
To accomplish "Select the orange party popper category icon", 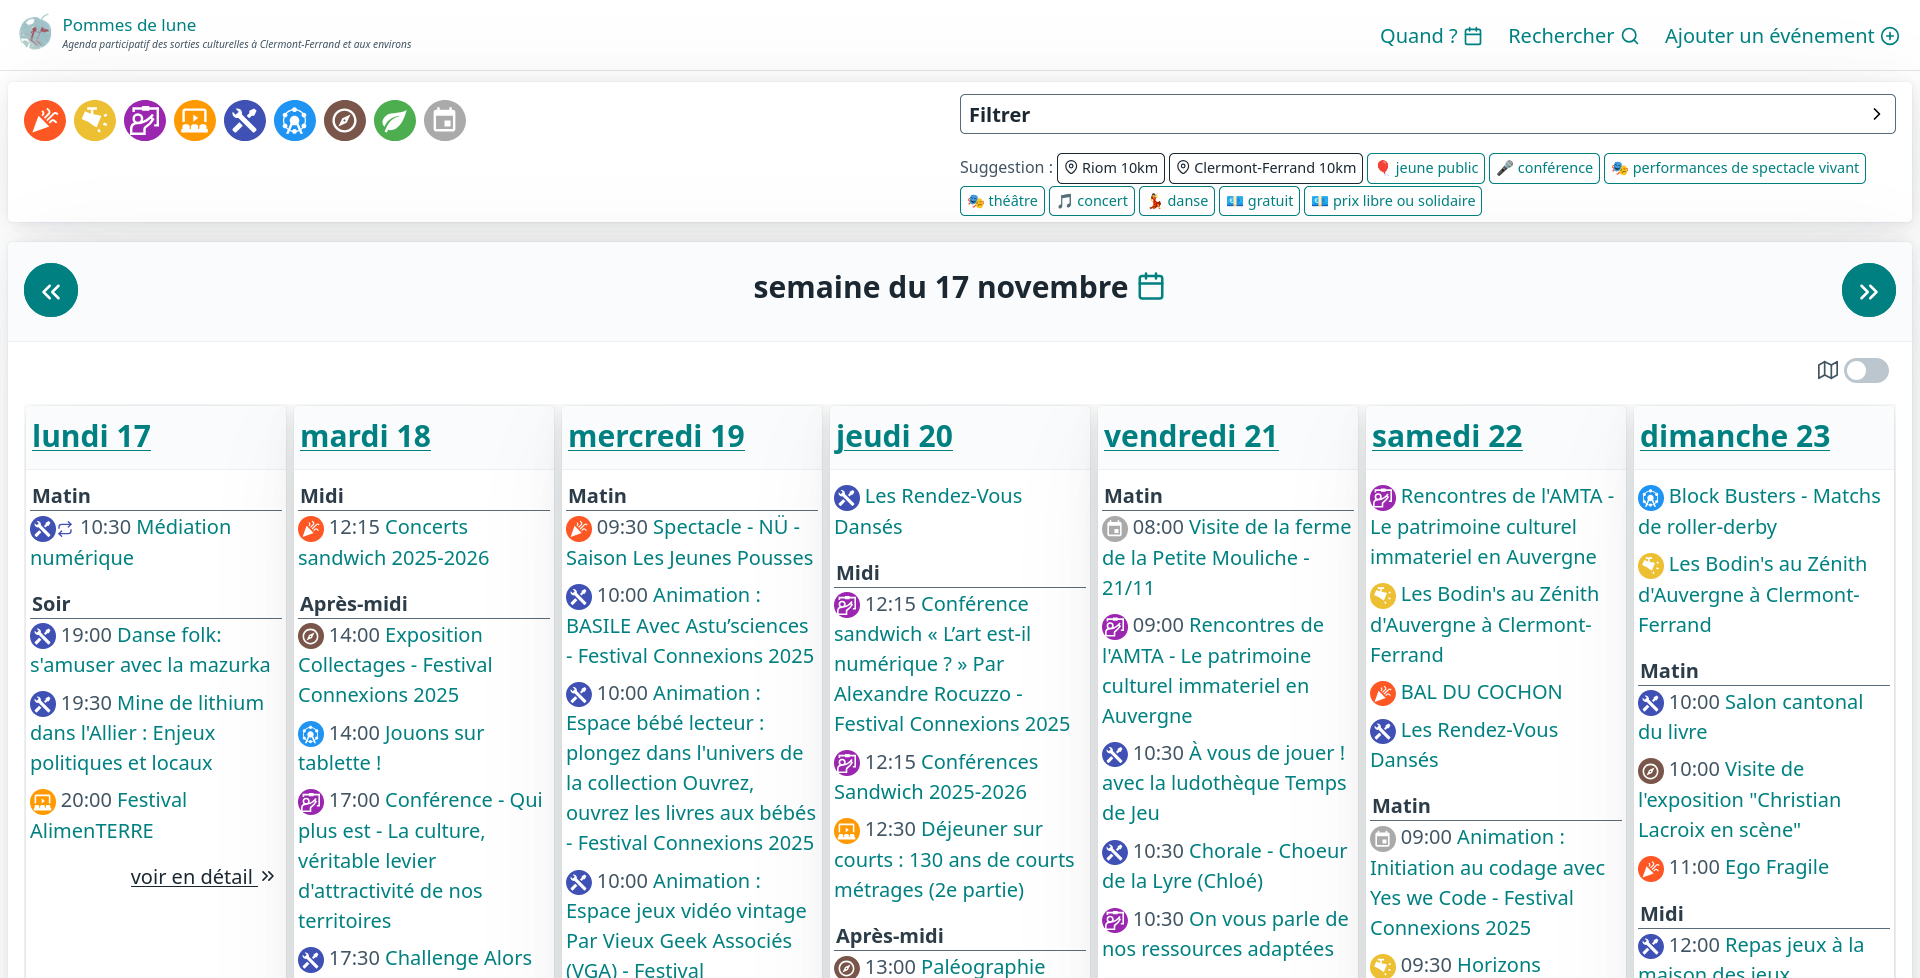I will tap(45, 121).
